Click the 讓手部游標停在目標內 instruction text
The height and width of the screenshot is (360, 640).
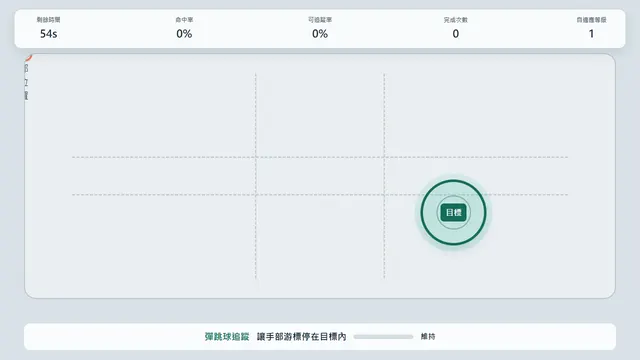[x=302, y=337]
